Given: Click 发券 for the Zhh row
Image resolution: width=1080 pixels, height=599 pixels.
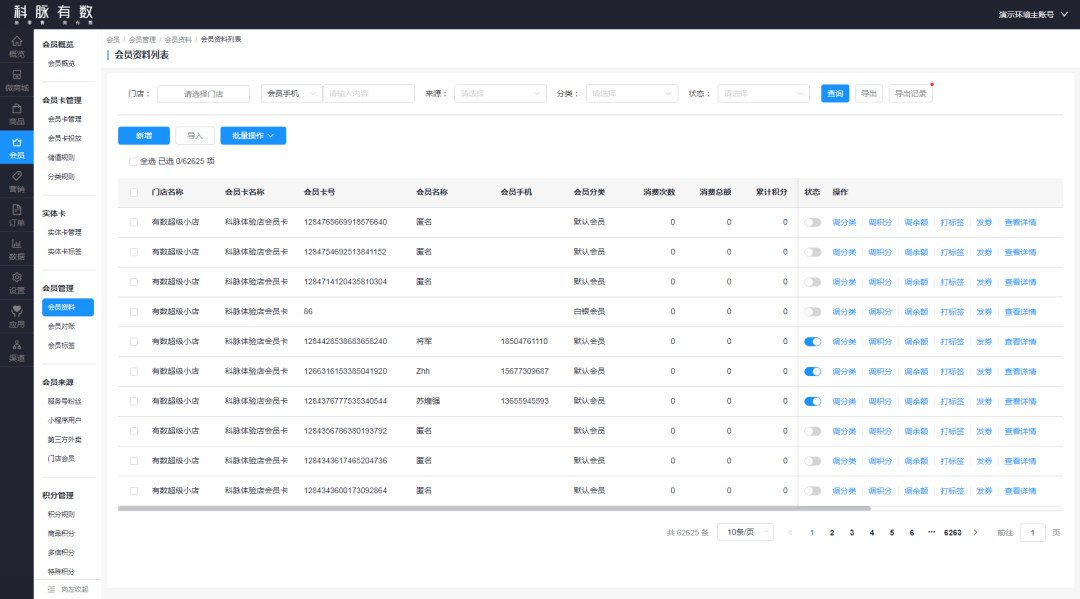Looking at the screenshot, I should (x=984, y=372).
